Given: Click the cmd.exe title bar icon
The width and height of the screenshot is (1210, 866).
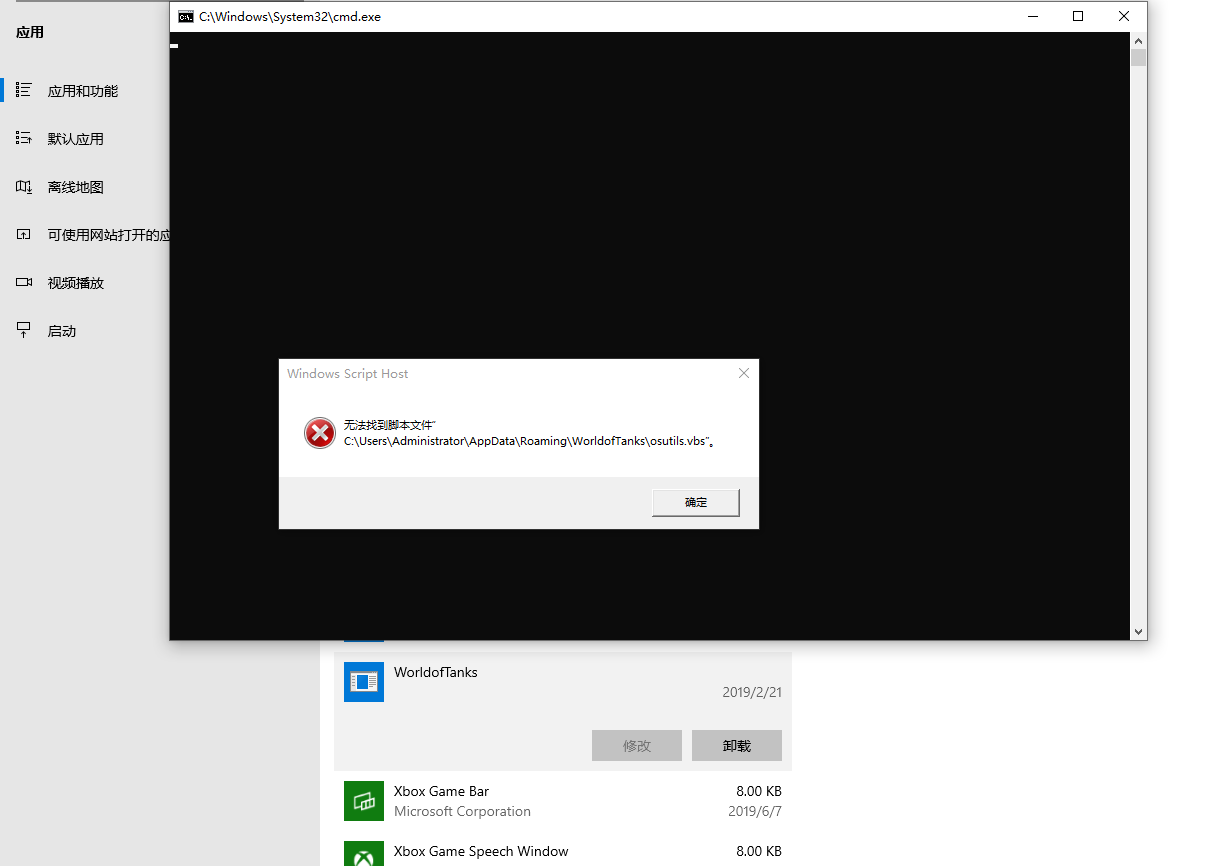Looking at the screenshot, I should pos(186,16).
